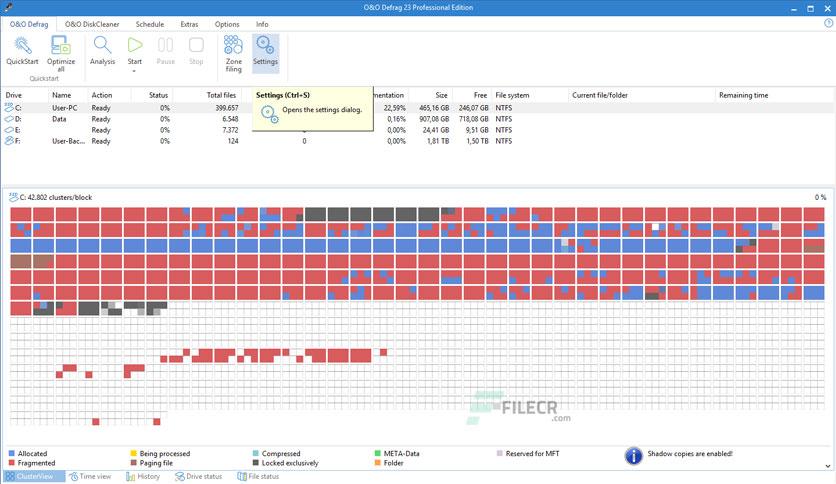This screenshot has width=836, height=484.
Task: Click the Stop icon in ribbon
Action: 196,45
